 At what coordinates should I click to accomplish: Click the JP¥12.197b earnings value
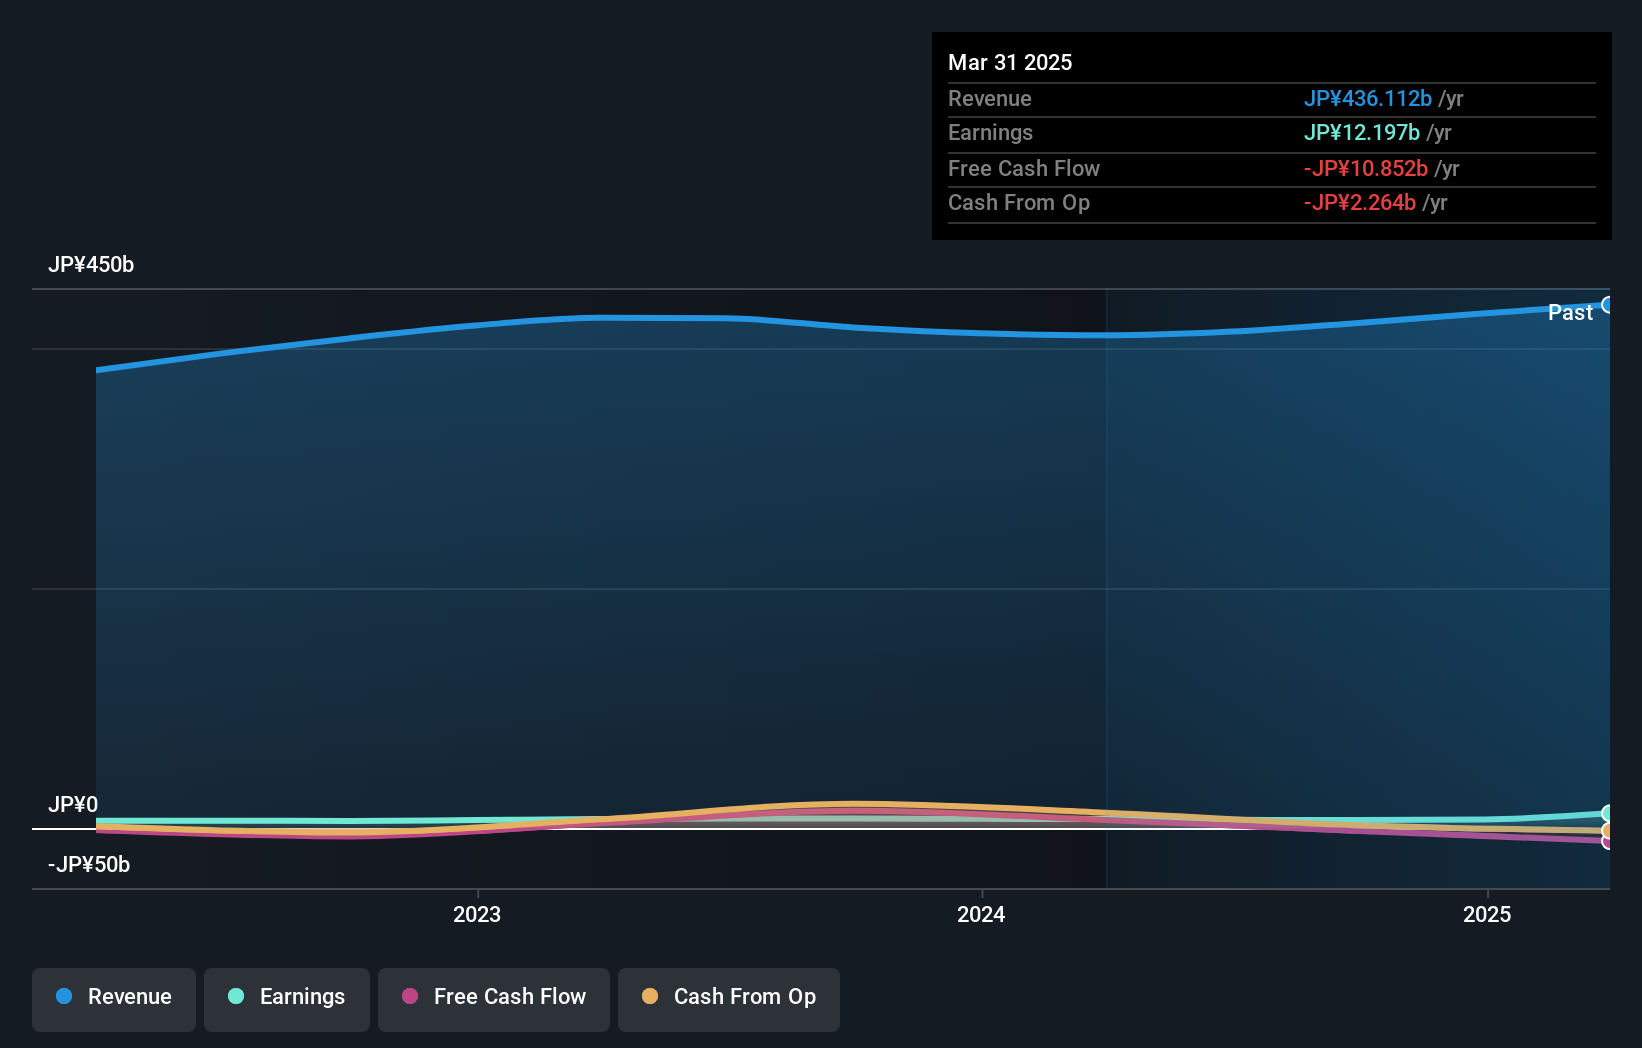[1361, 132]
